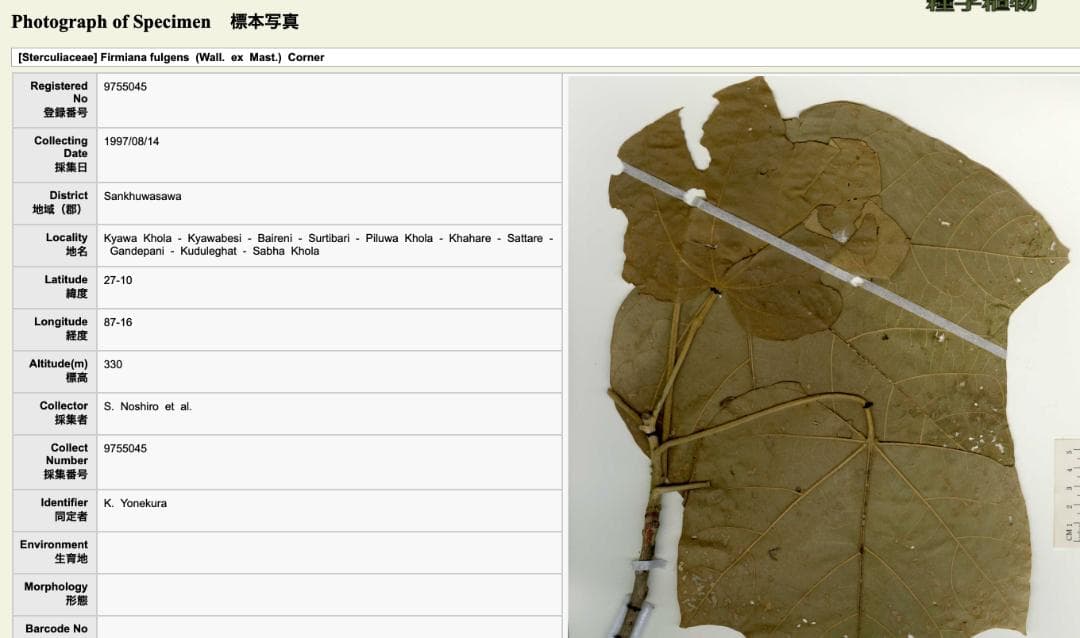Click the Japanese logo text at top right

[x=981, y=6]
